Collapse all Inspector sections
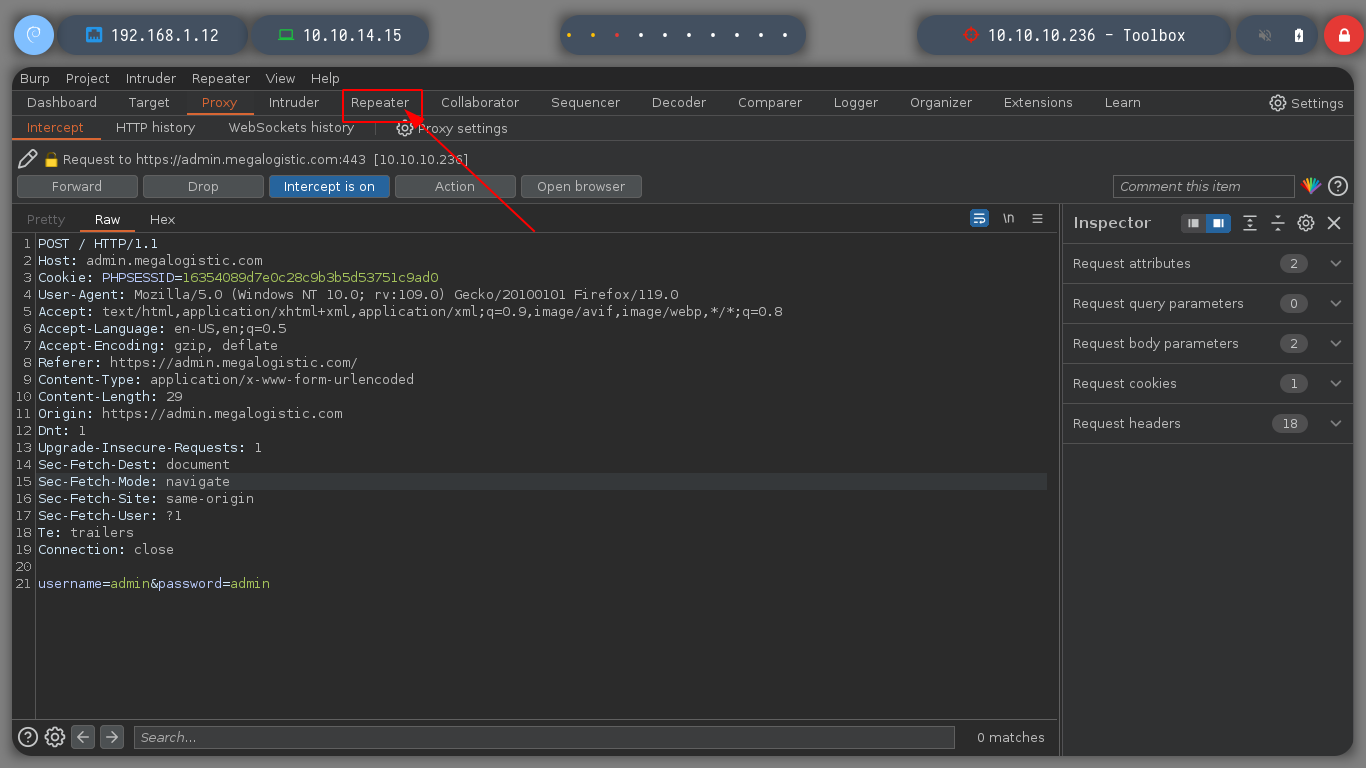This screenshot has height=768, width=1366. pyautogui.click(x=1277, y=223)
